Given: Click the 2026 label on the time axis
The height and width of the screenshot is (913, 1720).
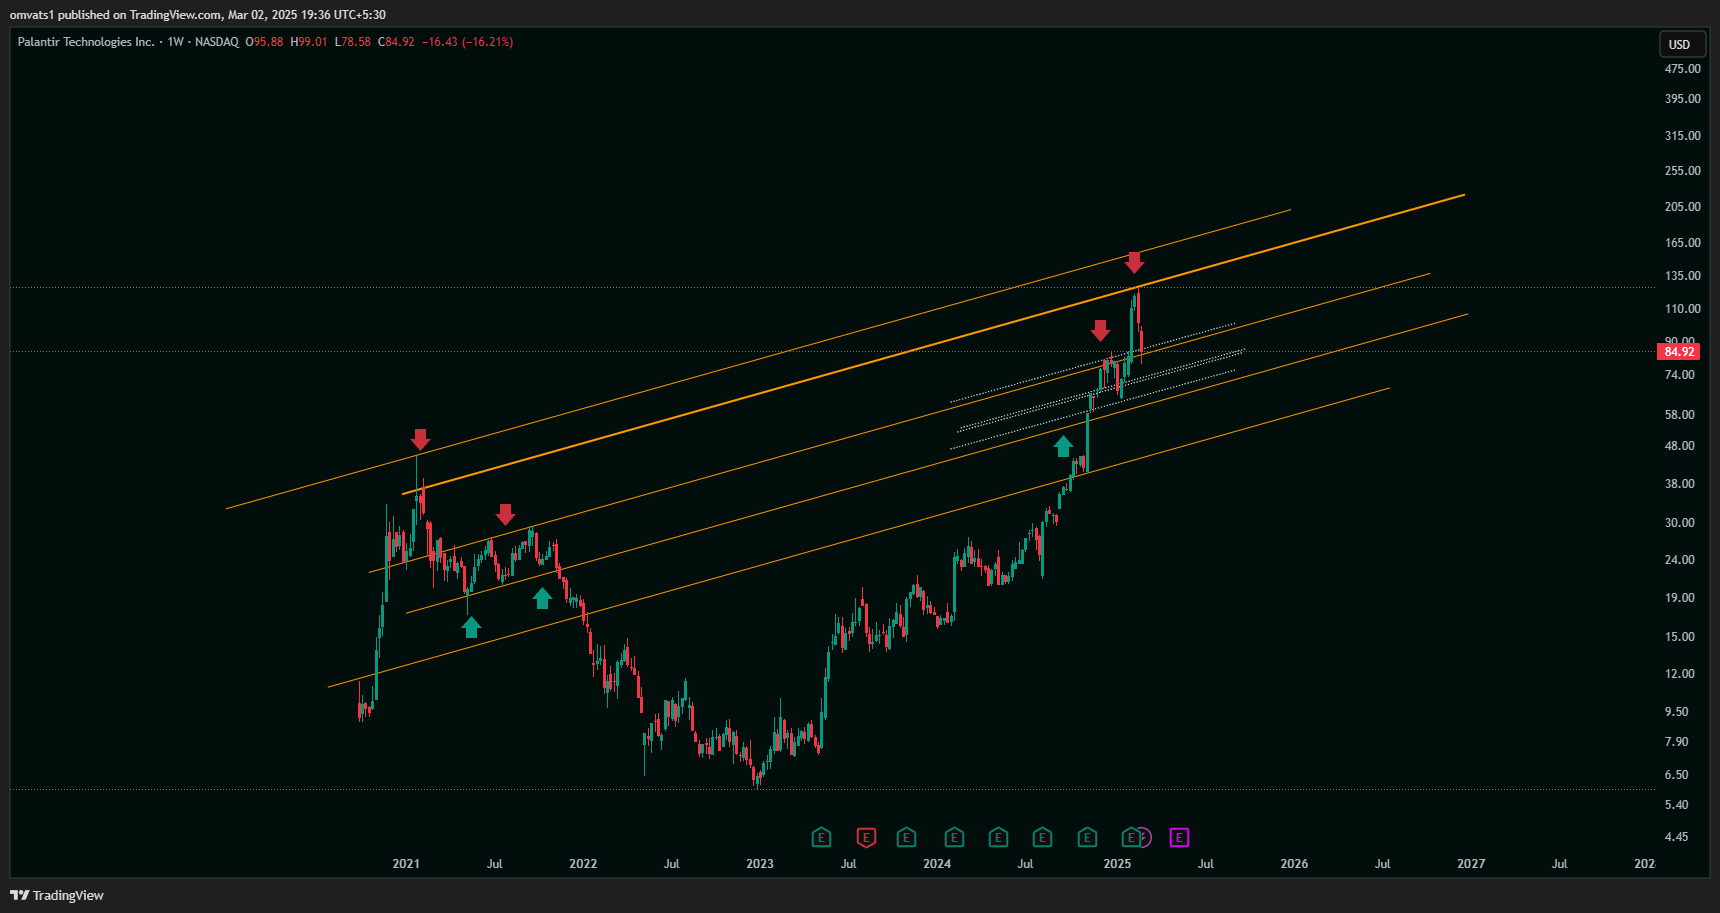Looking at the screenshot, I should 1294,864.
